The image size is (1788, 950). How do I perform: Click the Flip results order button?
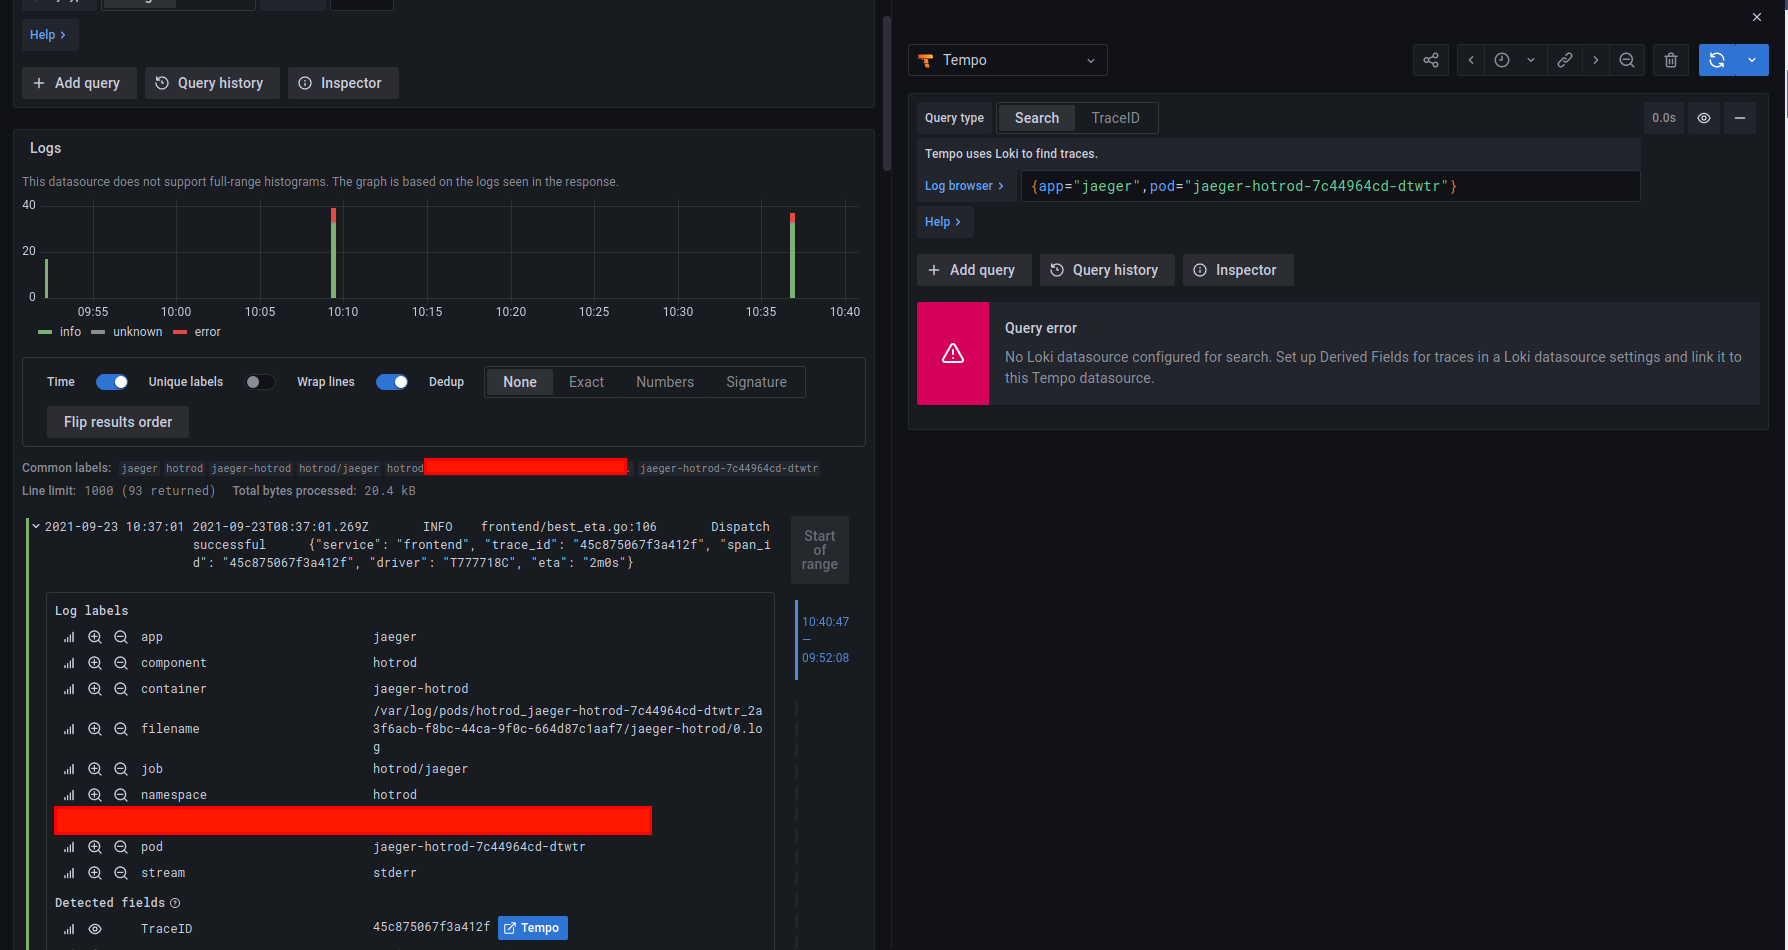click(117, 422)
